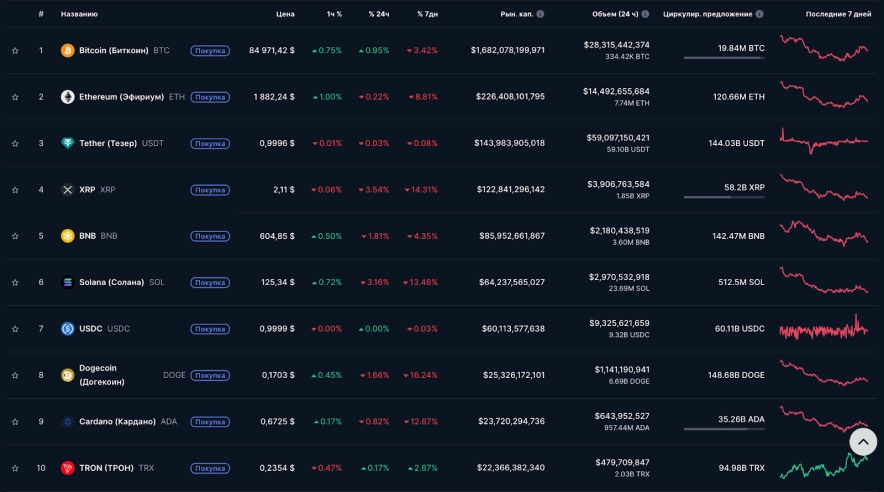Sort by Названию column header
Viewport: 884px width, 492px height.
(79, 14)
